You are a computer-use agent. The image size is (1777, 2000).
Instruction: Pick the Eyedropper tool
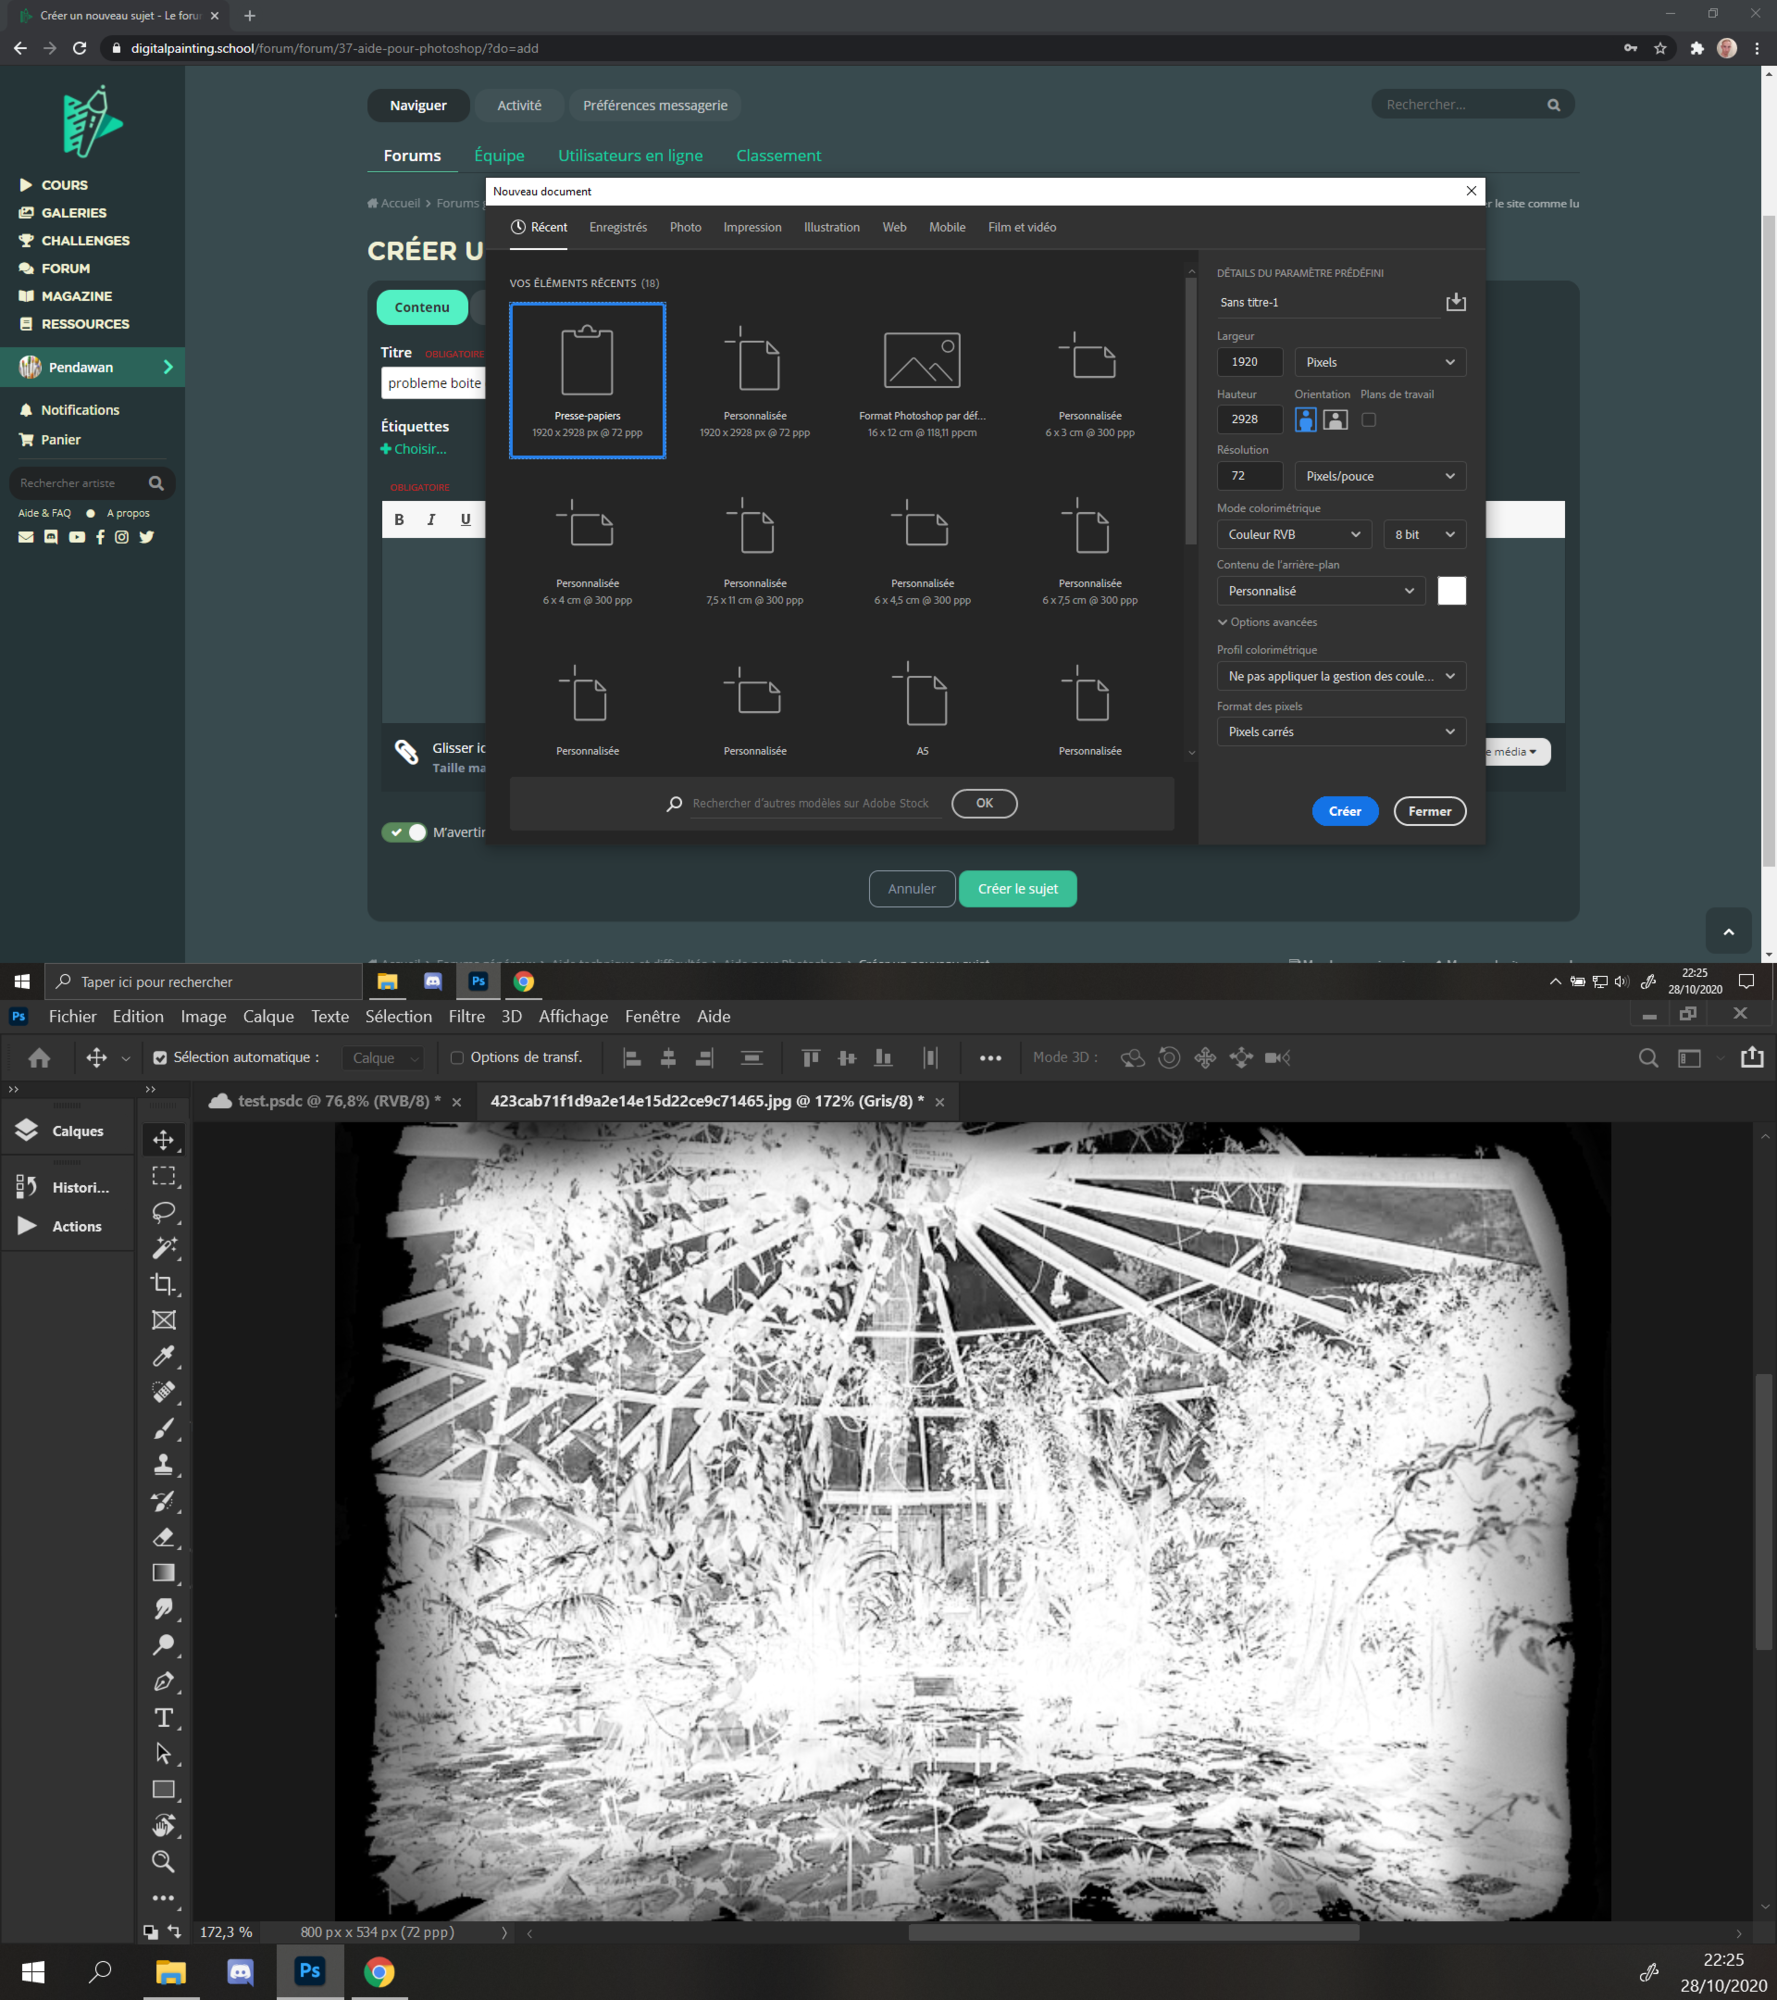(x=163, y=1356)
